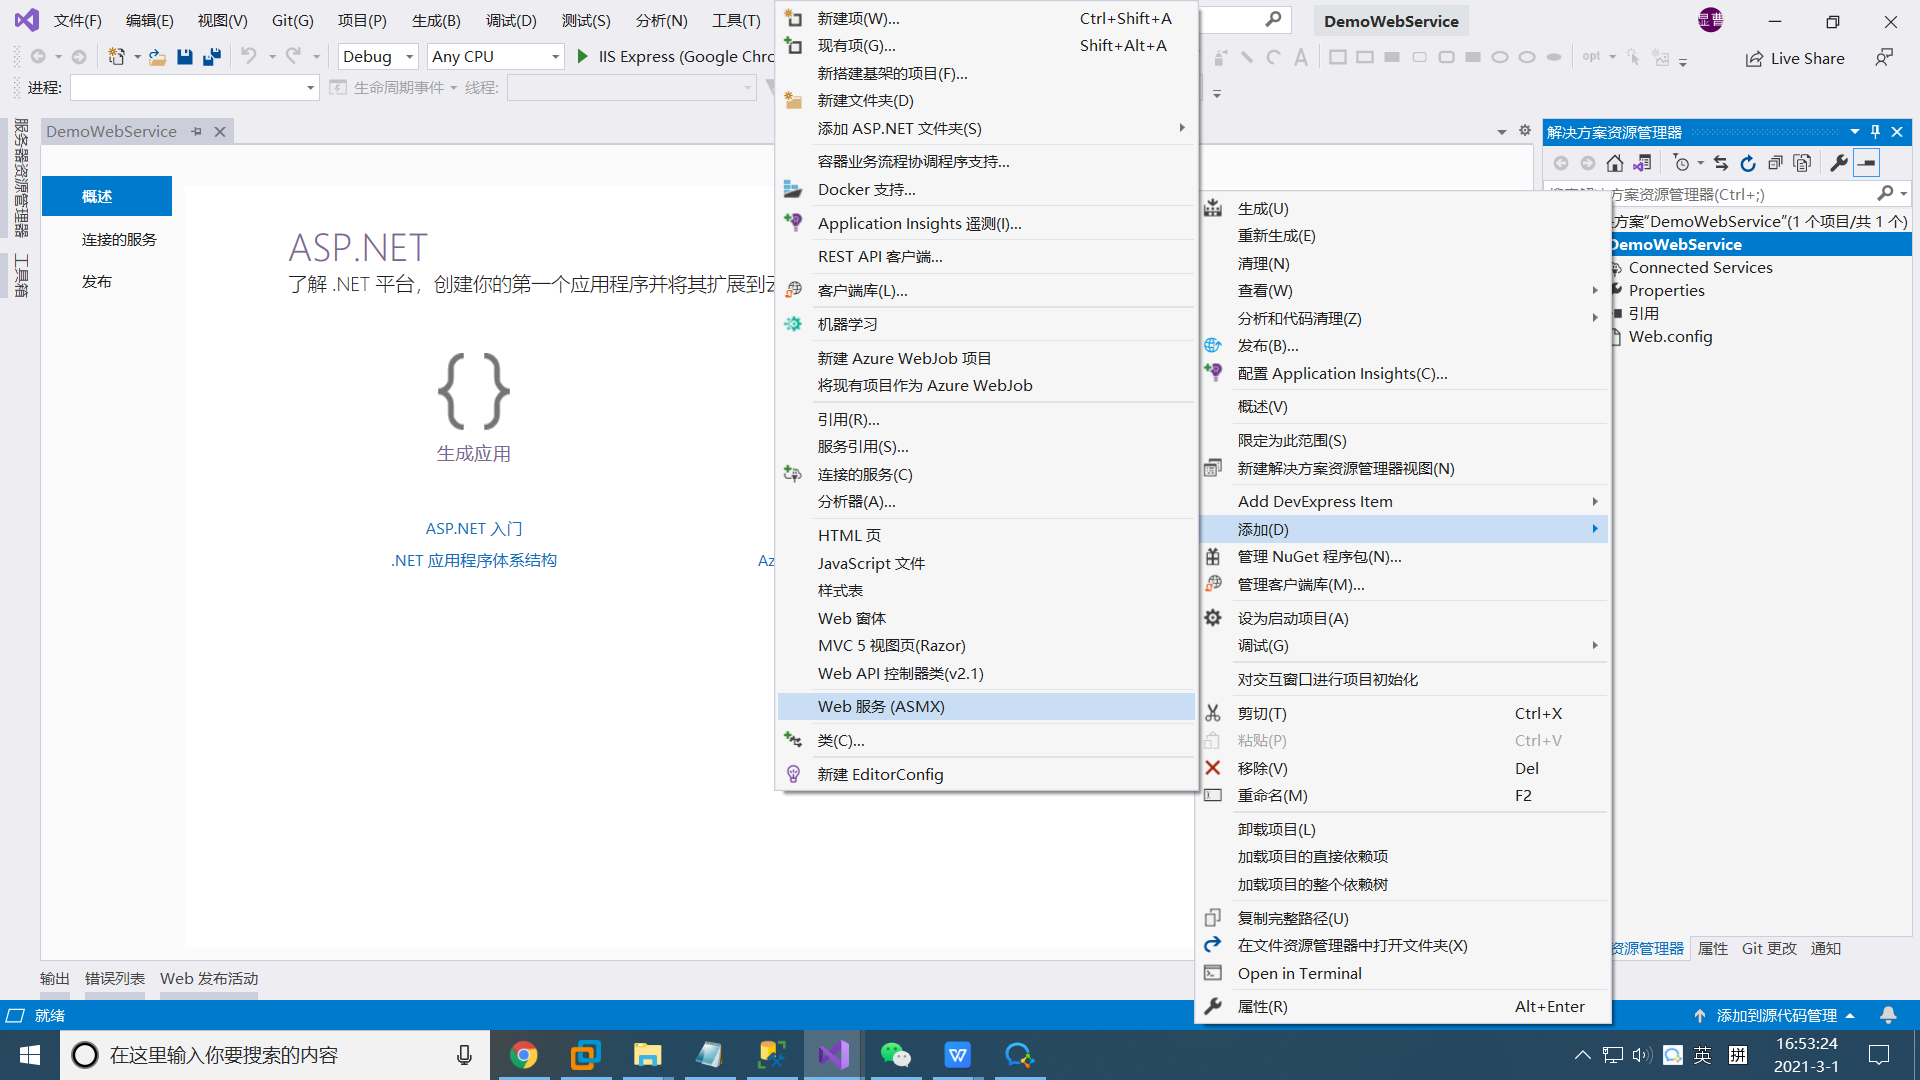Screen dimensions: 1920x1080
Task: Open Properties via the wrench icon
Action: [x=1839, y=162]
